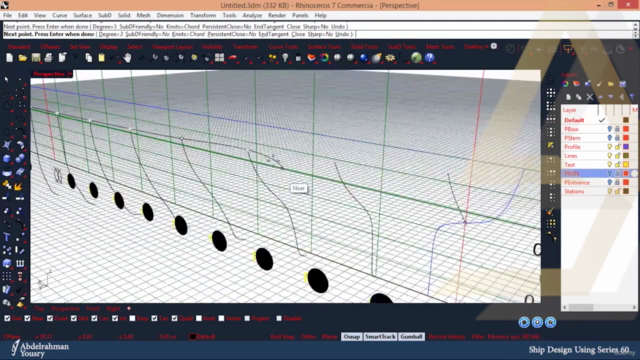Click the toolbar gear settings icon after Drafting
The image size is (640, 360).
pos(494,46)
